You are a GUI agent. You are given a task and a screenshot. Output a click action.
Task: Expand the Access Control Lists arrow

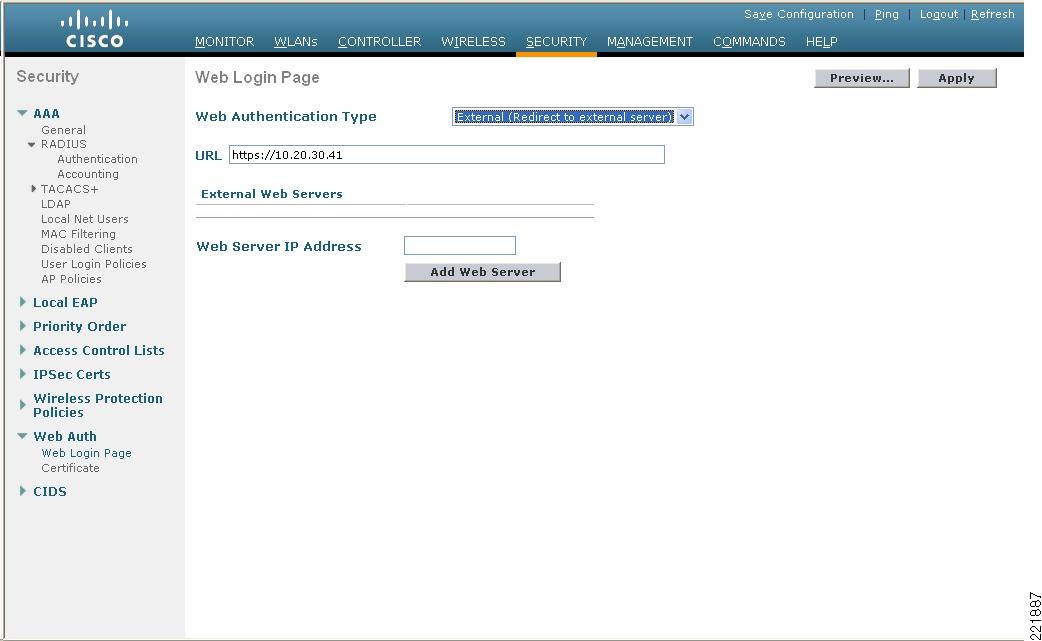tap(23, 350)
